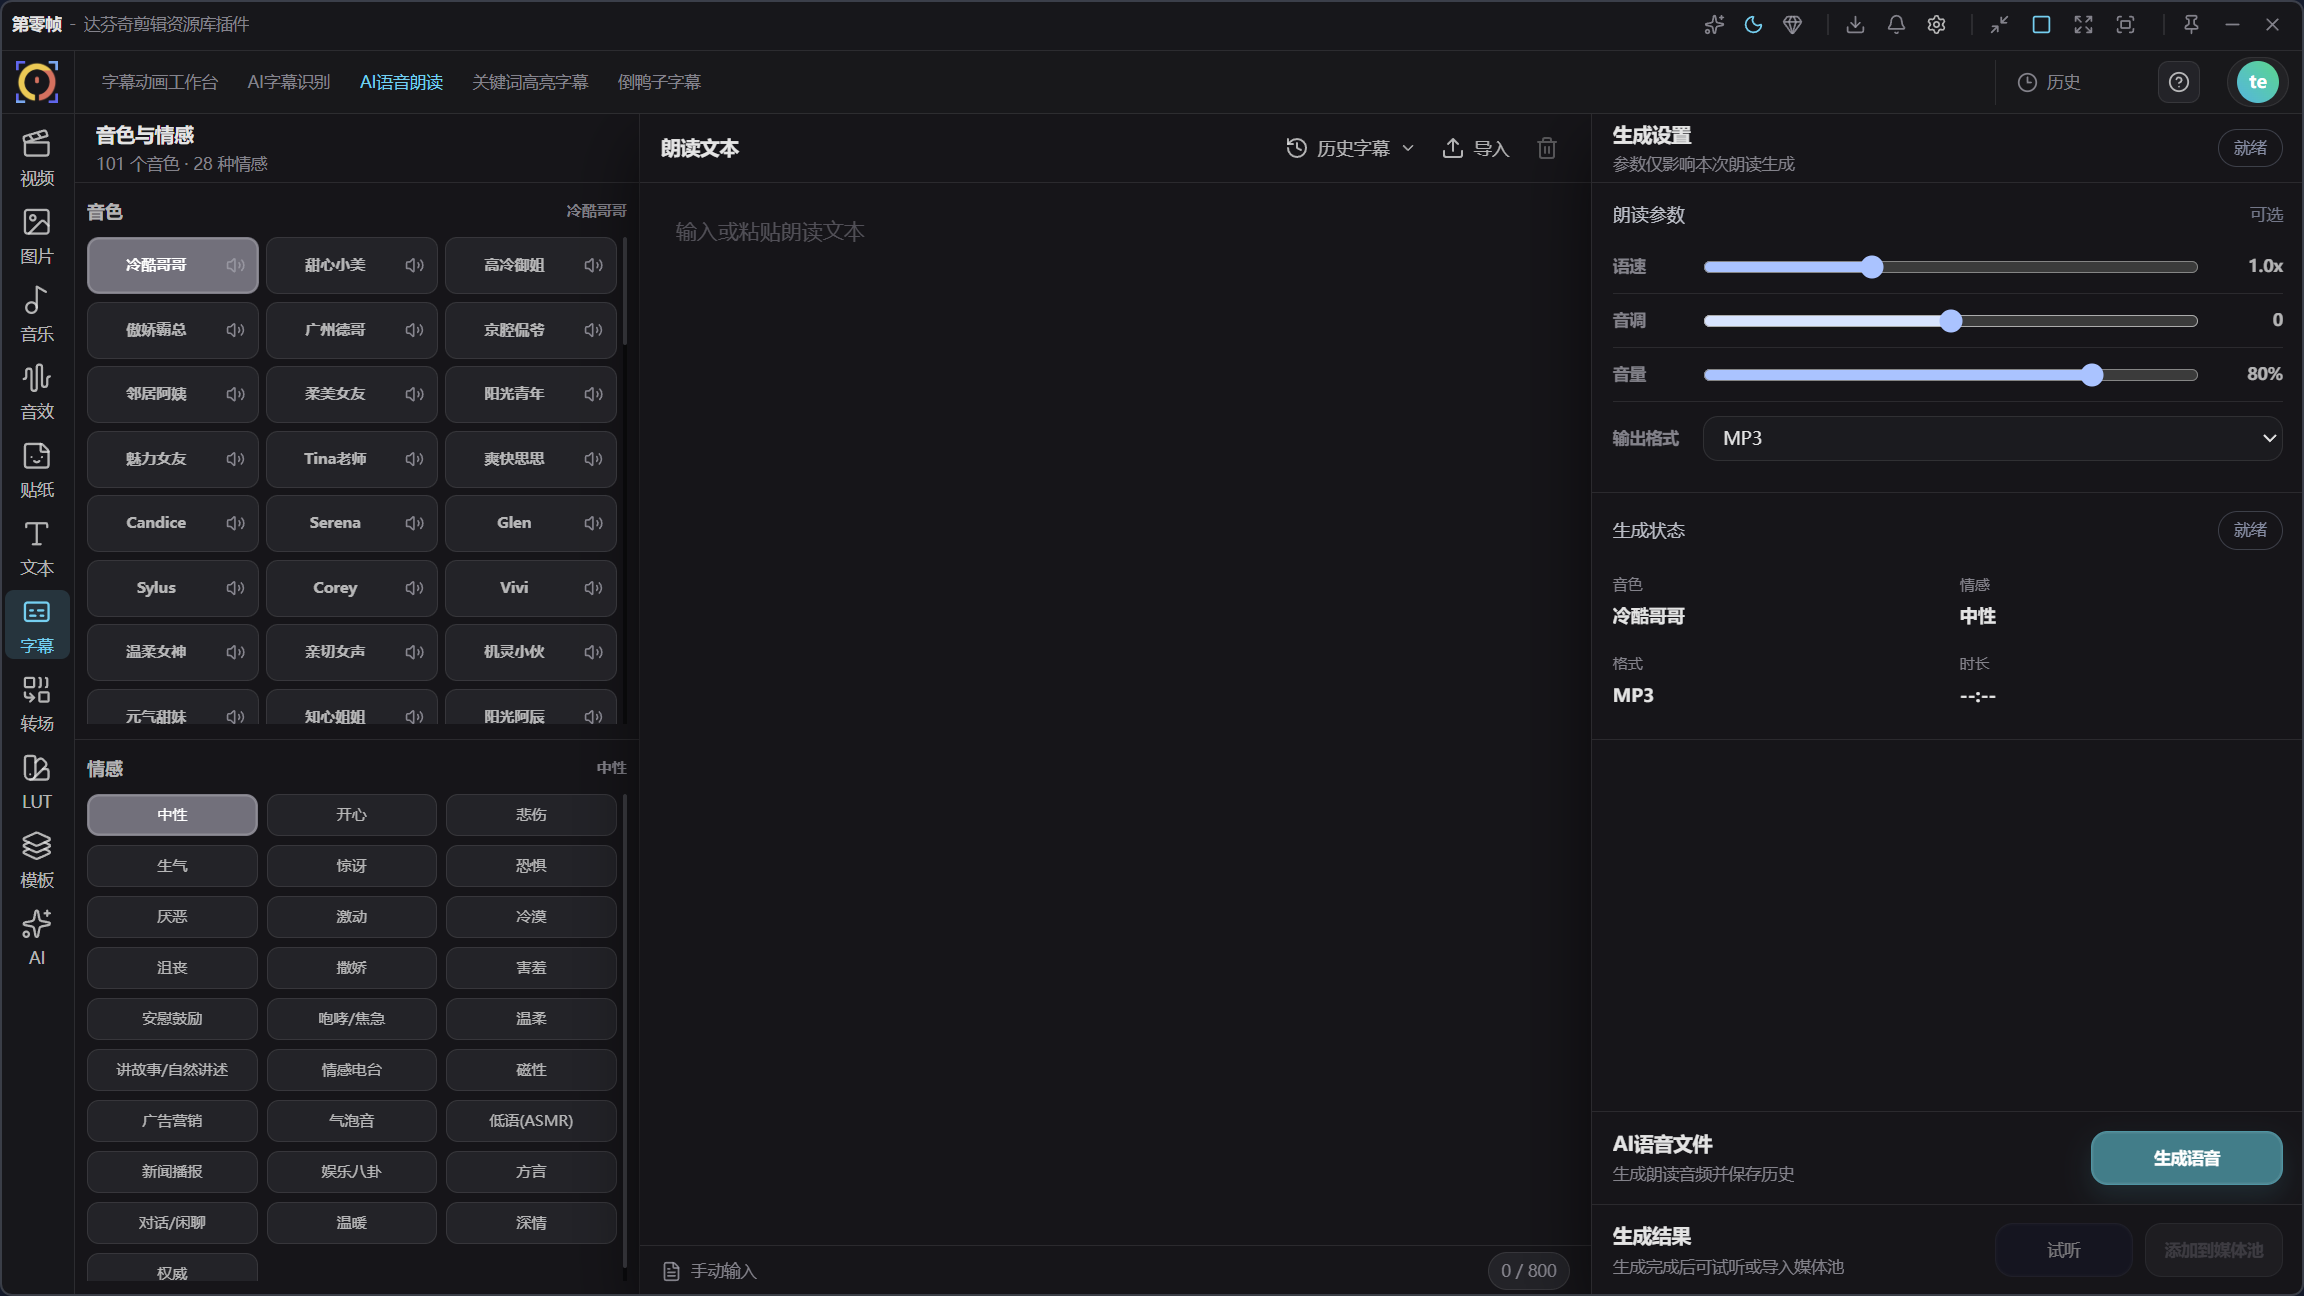
Task: Open the 音效 sound effects section
Action: tap(37, 391)
